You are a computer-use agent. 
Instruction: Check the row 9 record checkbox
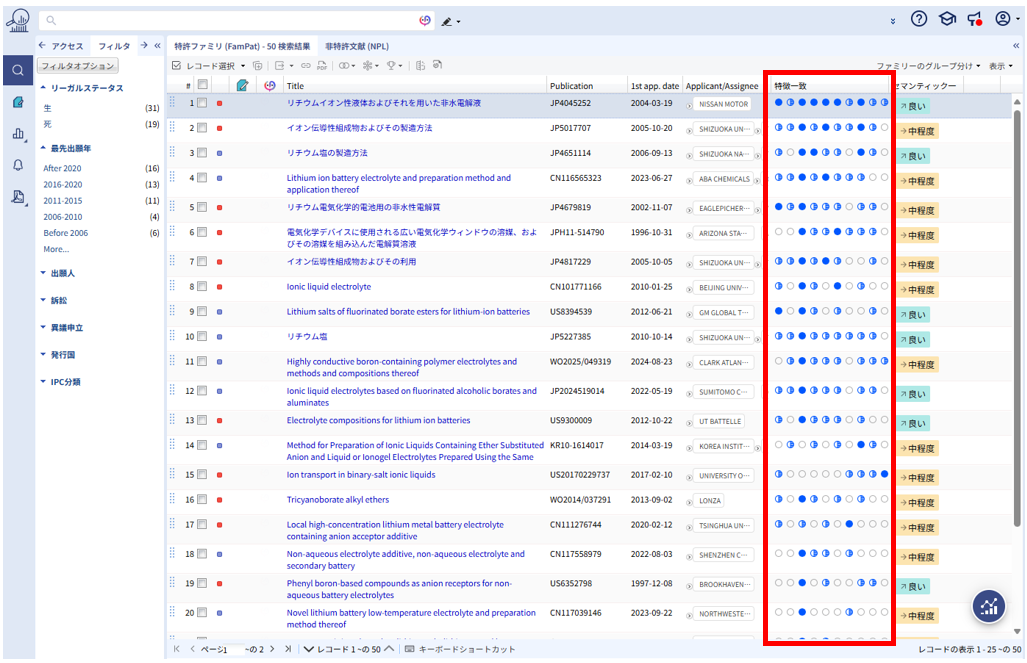coord(202,312)
